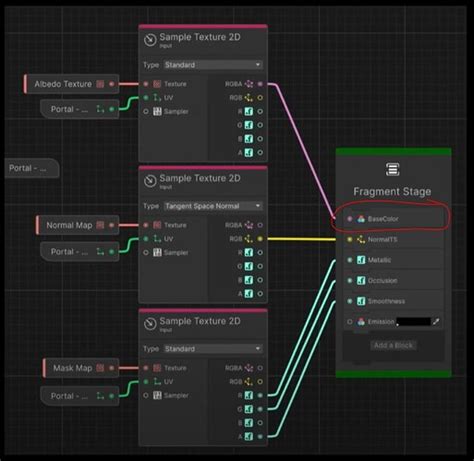Click the Sample Texture 2D title of normal sampler
Image resolution: width=474 pixels, height=461 pixels.
click(200, 178)
